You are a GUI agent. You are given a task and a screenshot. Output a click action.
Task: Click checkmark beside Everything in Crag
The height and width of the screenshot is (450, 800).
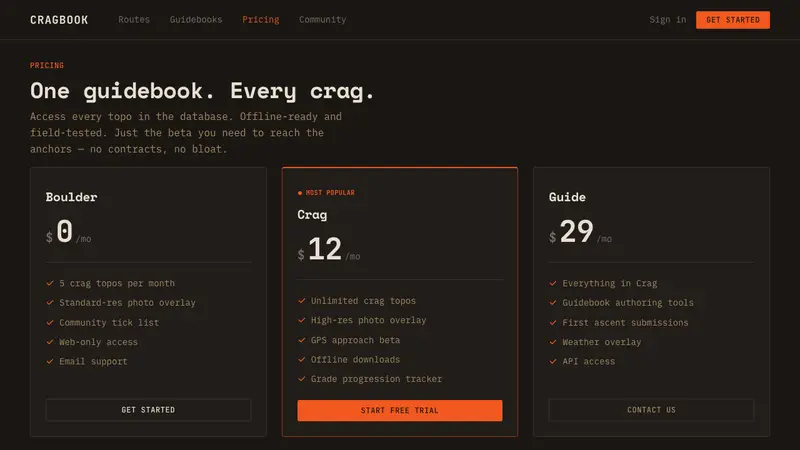[553, 283]
